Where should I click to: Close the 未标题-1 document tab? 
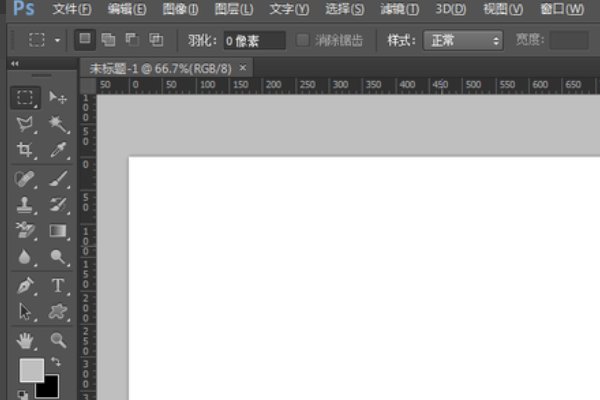(x=243, y=68)
